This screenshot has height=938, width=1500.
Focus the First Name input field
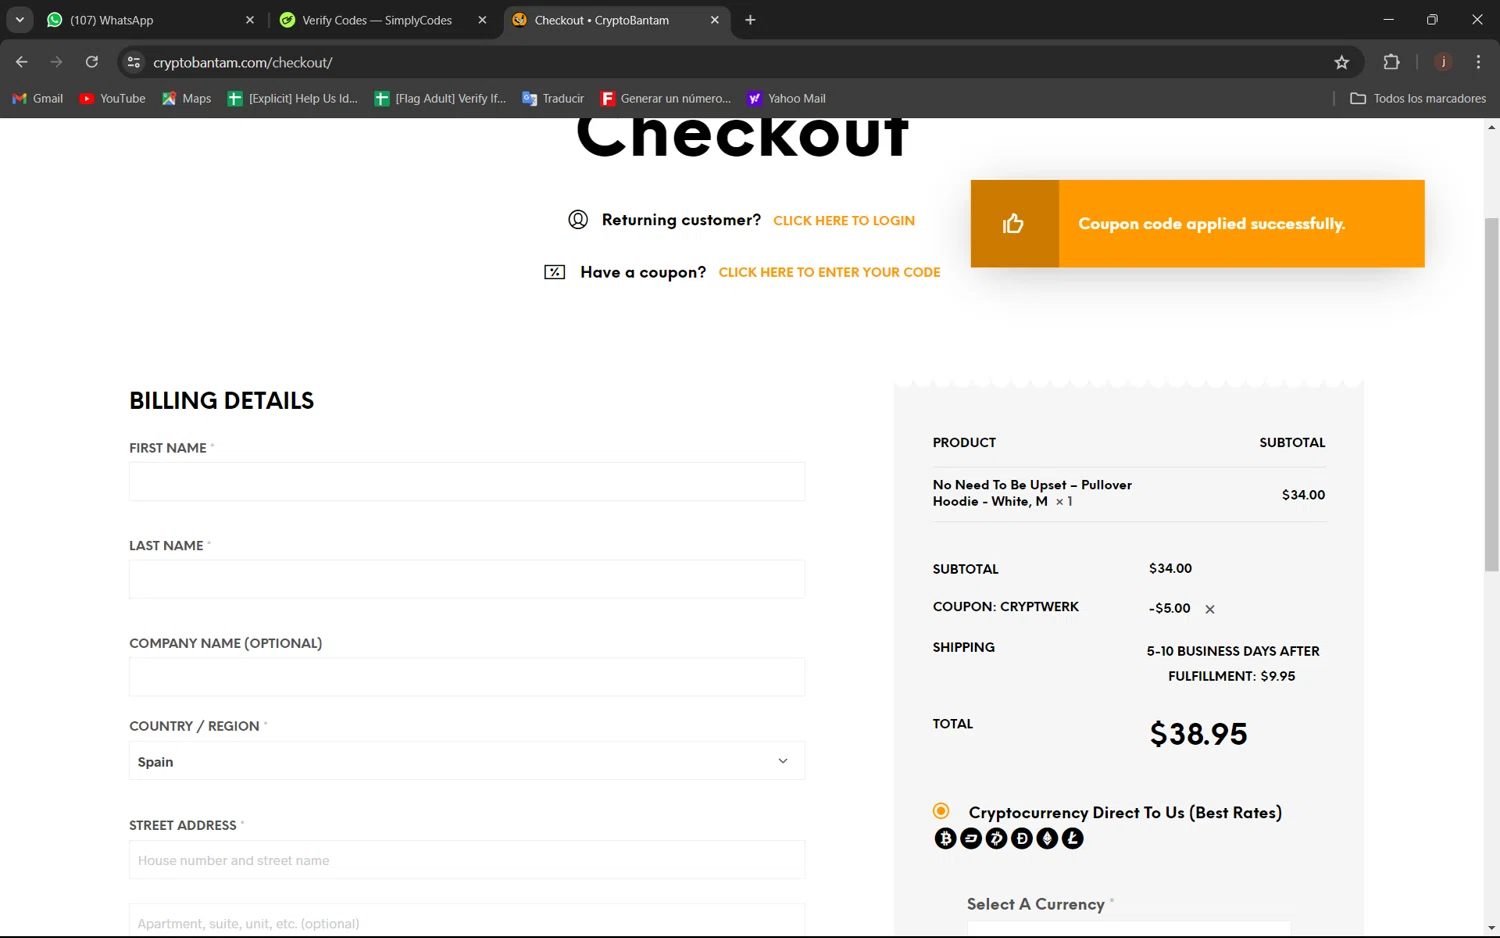467,481
